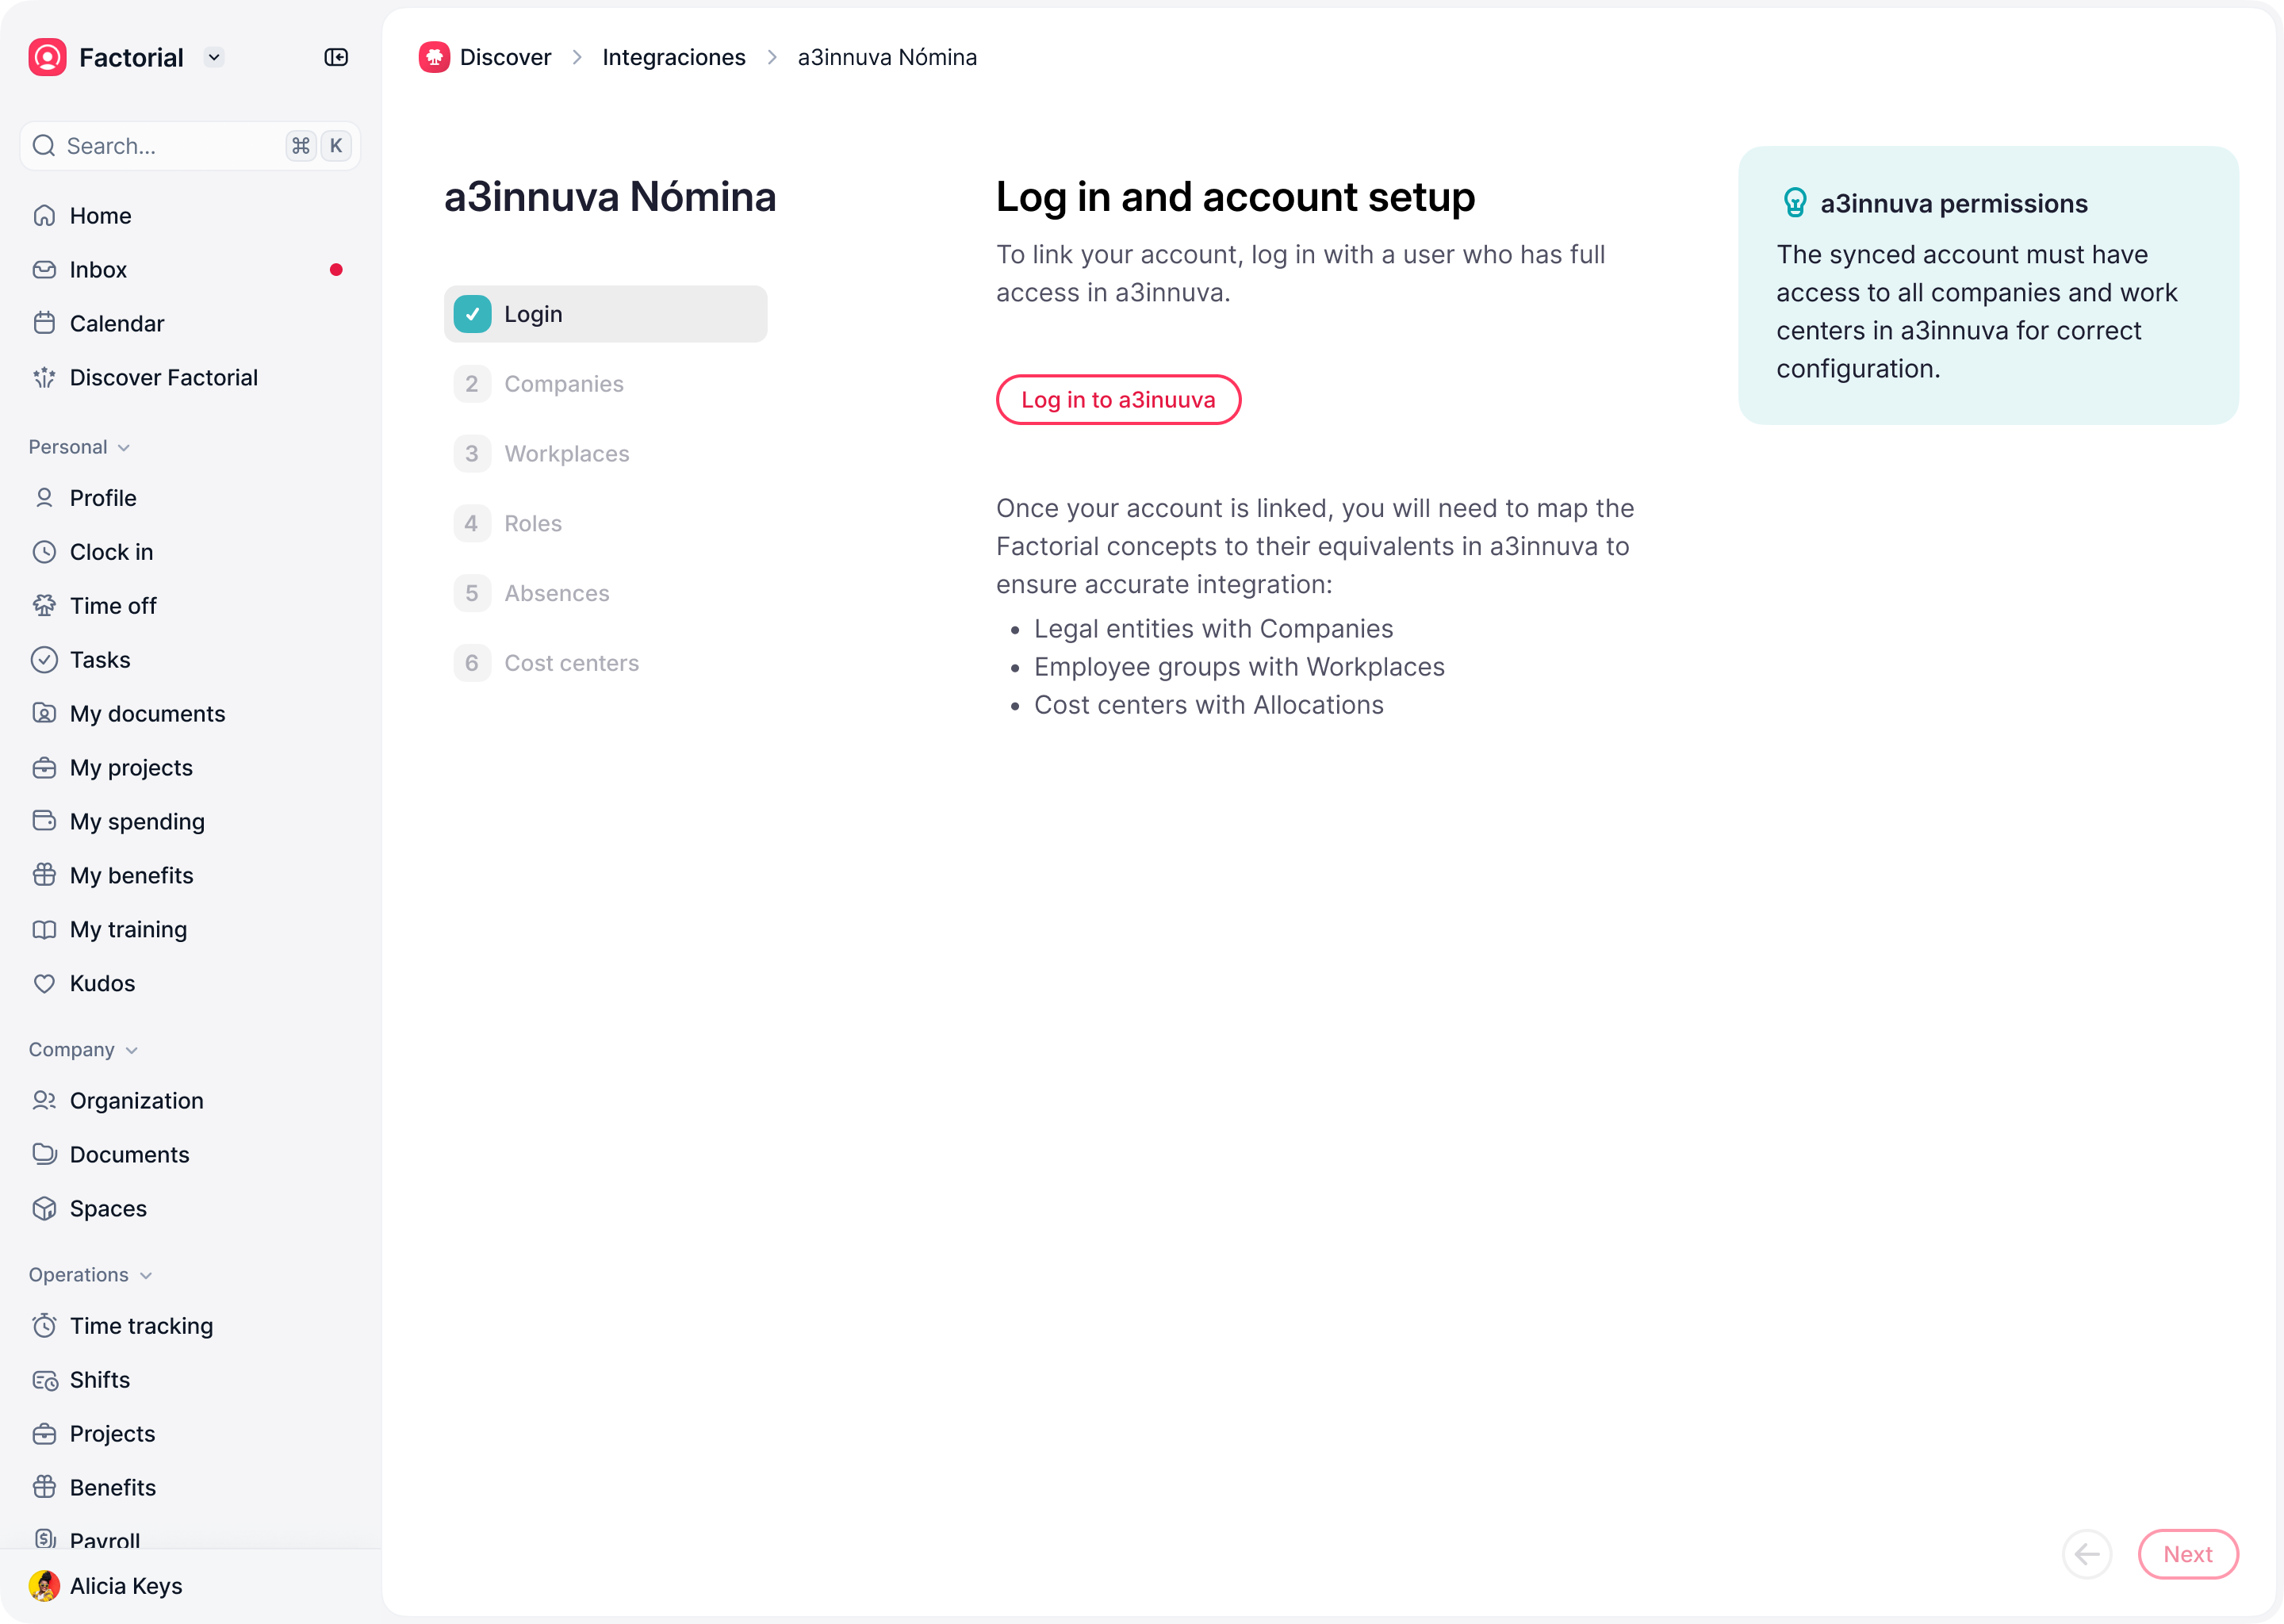Click the back arrow button

tap(2087, 1554)
